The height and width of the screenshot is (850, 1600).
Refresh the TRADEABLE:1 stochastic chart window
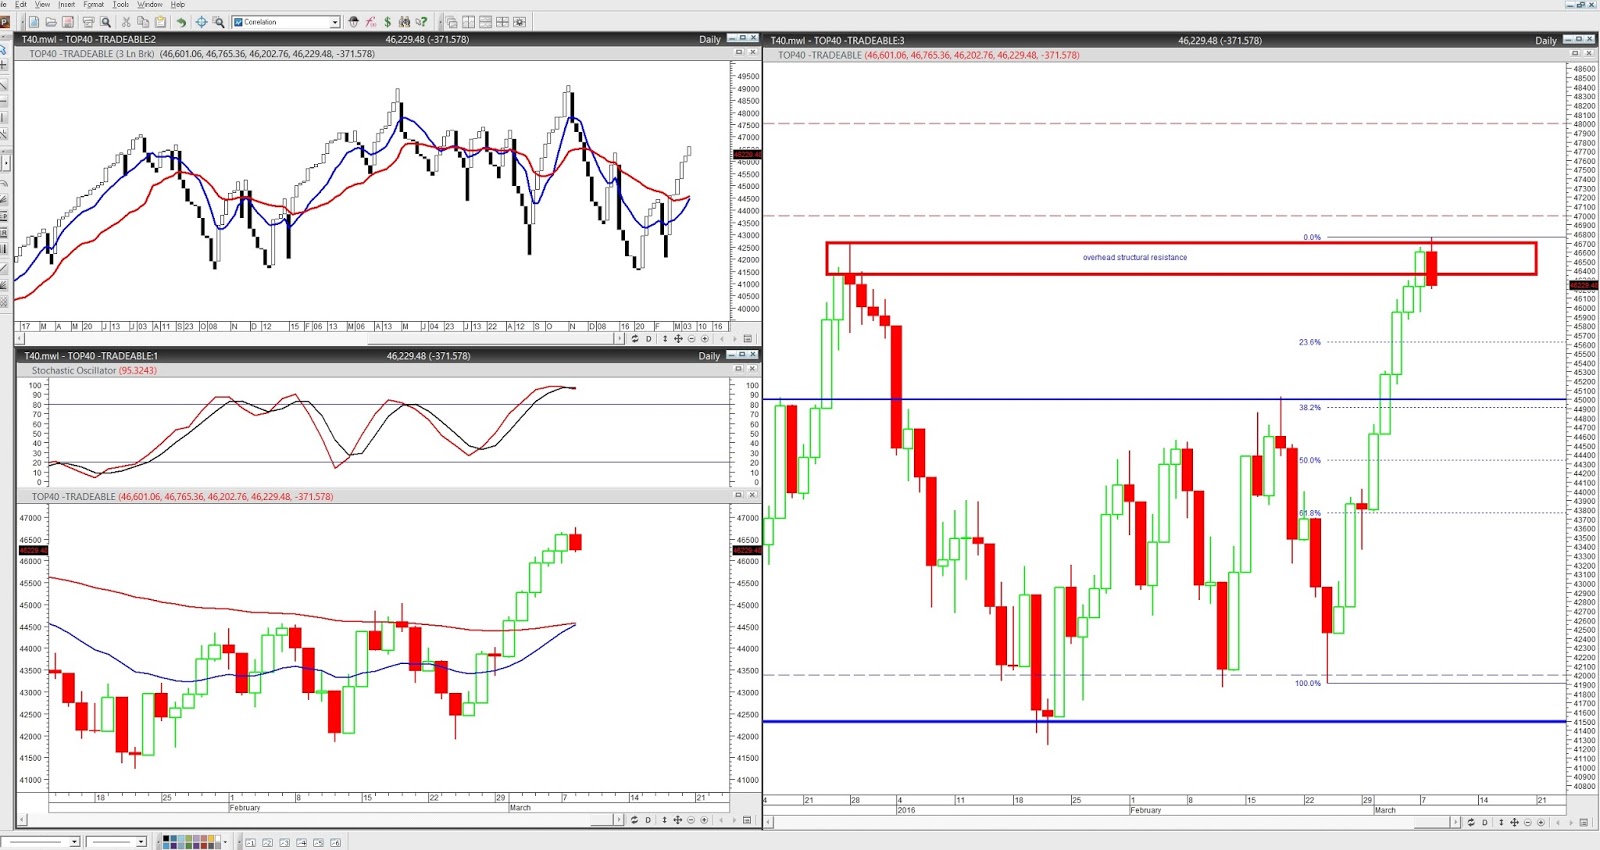tap(634, 820)
